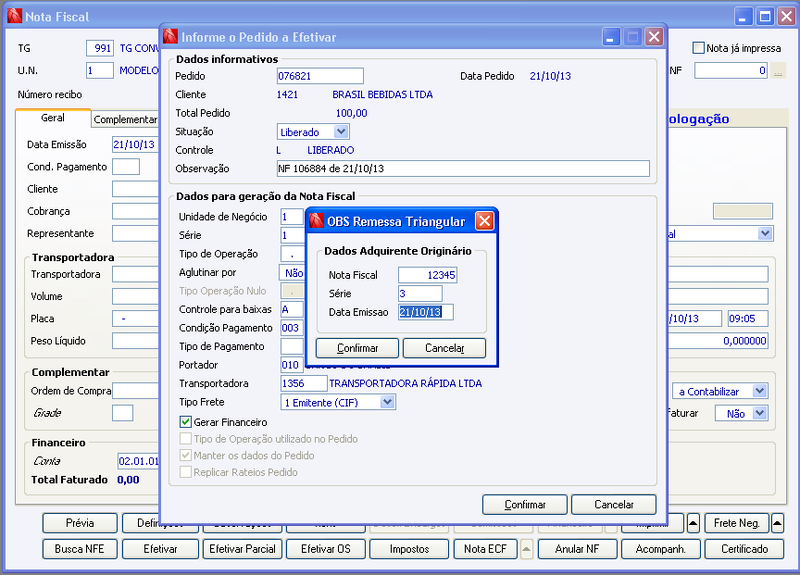The image size is (800, 575).
Task: Click the Cond. Pagamento field in Nota Fiscal
Action: click(x=126, y=167)
